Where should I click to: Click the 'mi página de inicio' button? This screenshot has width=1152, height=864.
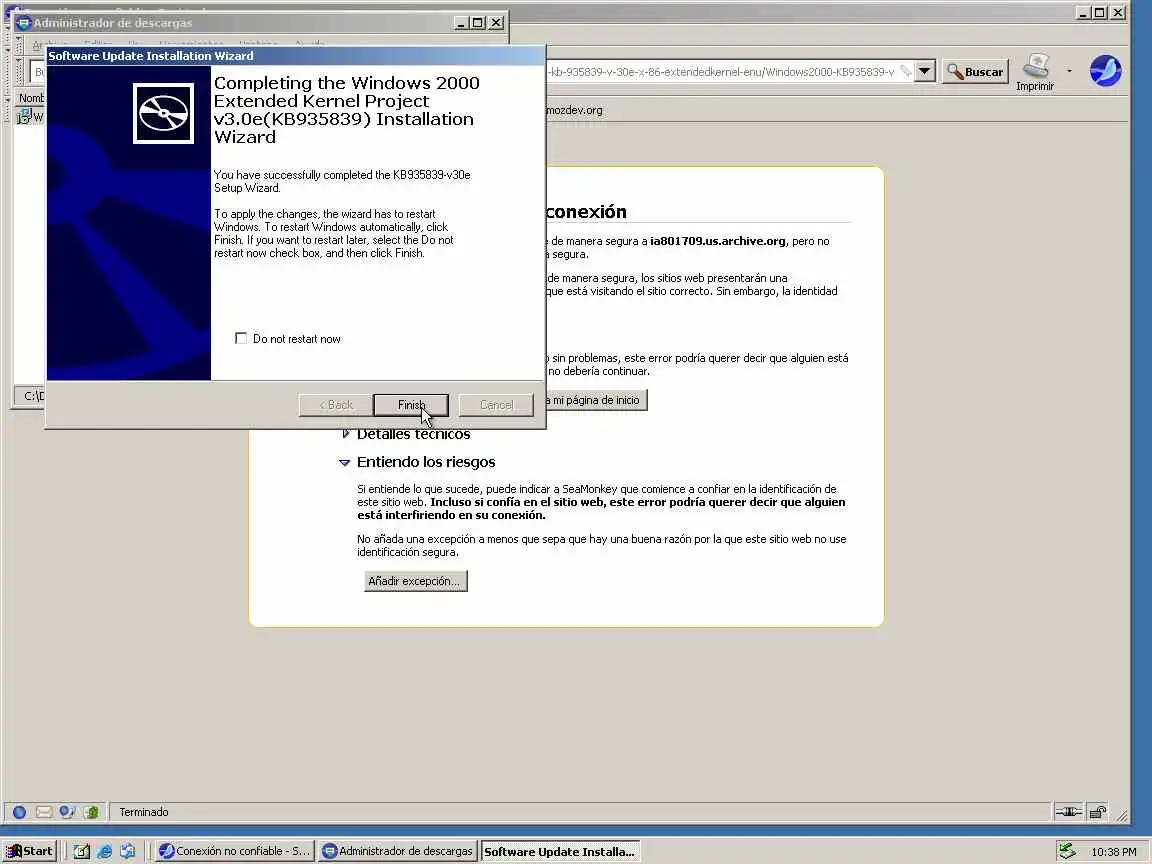pyautogui.click(x=596, y=400)
